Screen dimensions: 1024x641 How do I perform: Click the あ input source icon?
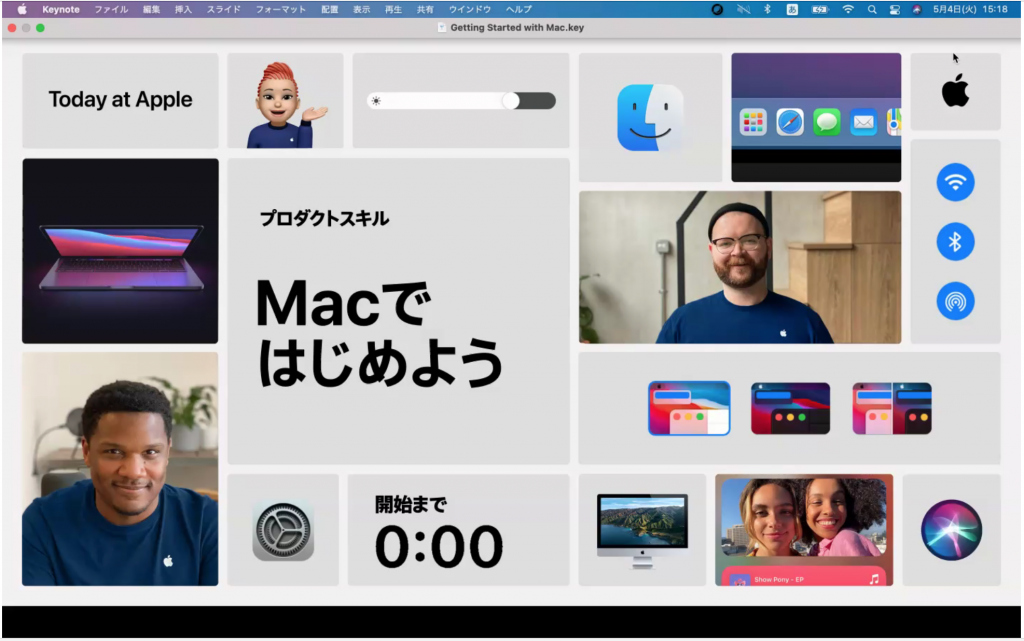[792, 9]
